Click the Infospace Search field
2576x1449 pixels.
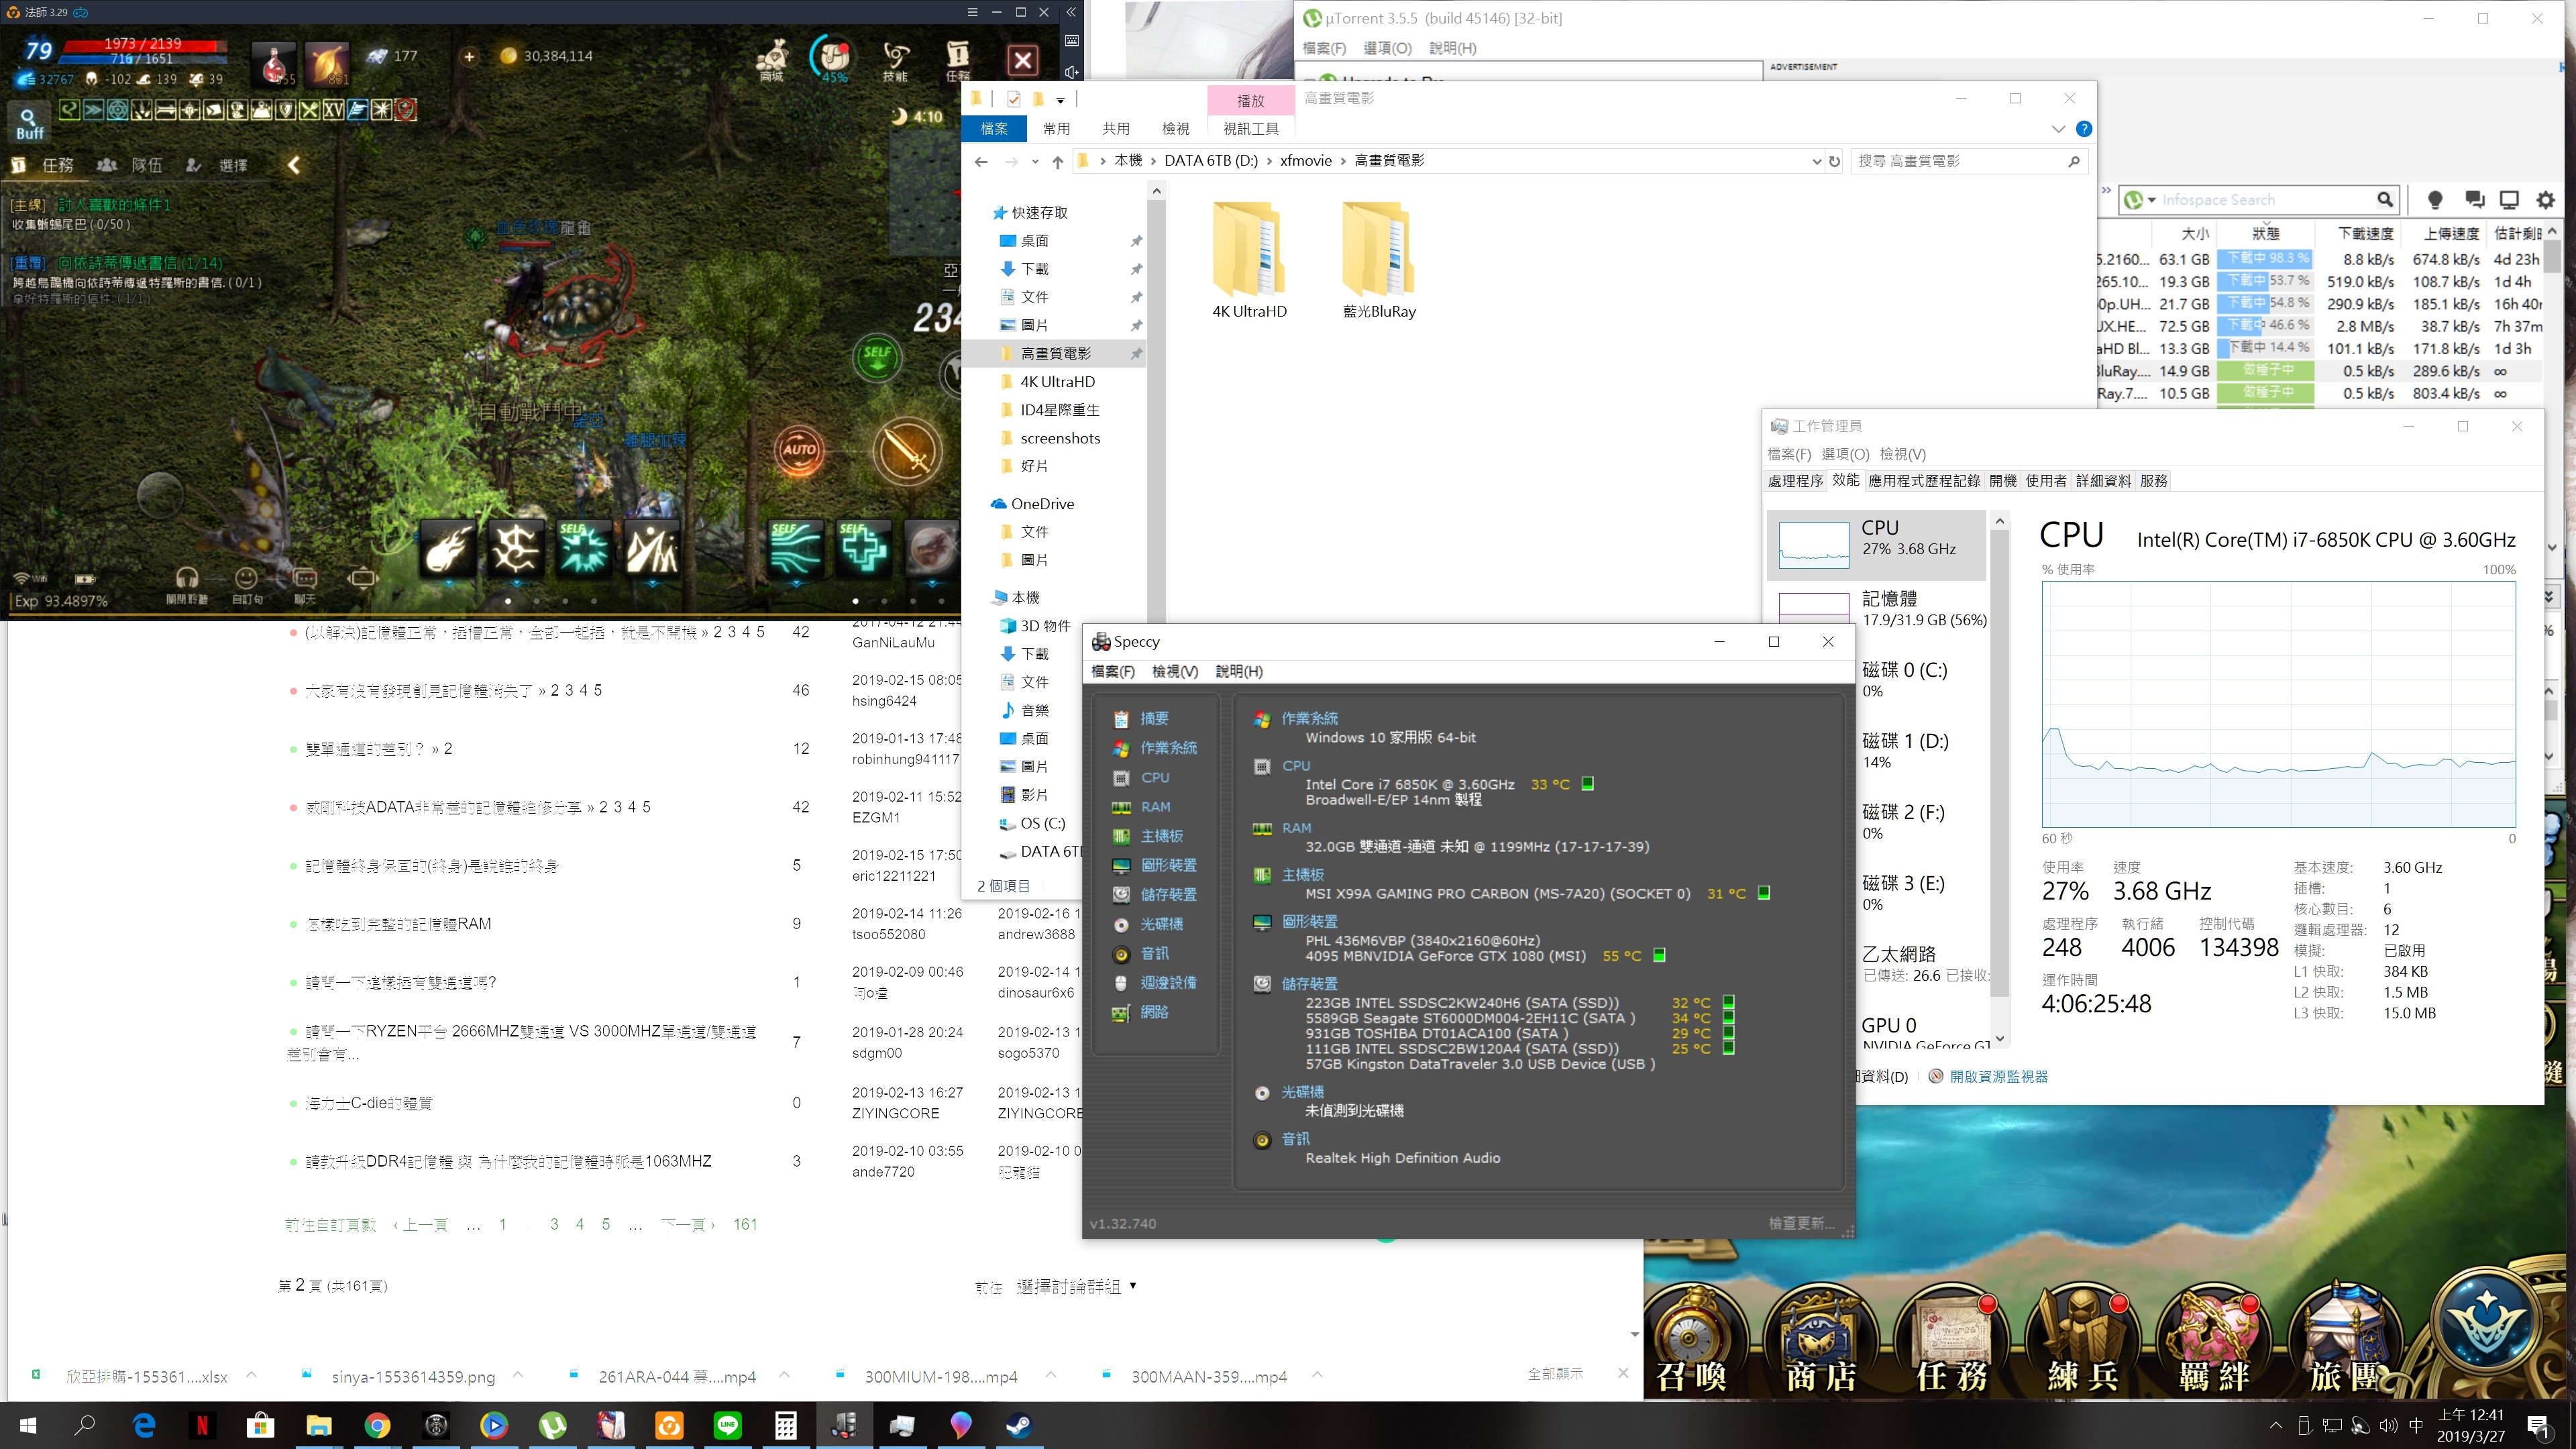[2266, 200]
